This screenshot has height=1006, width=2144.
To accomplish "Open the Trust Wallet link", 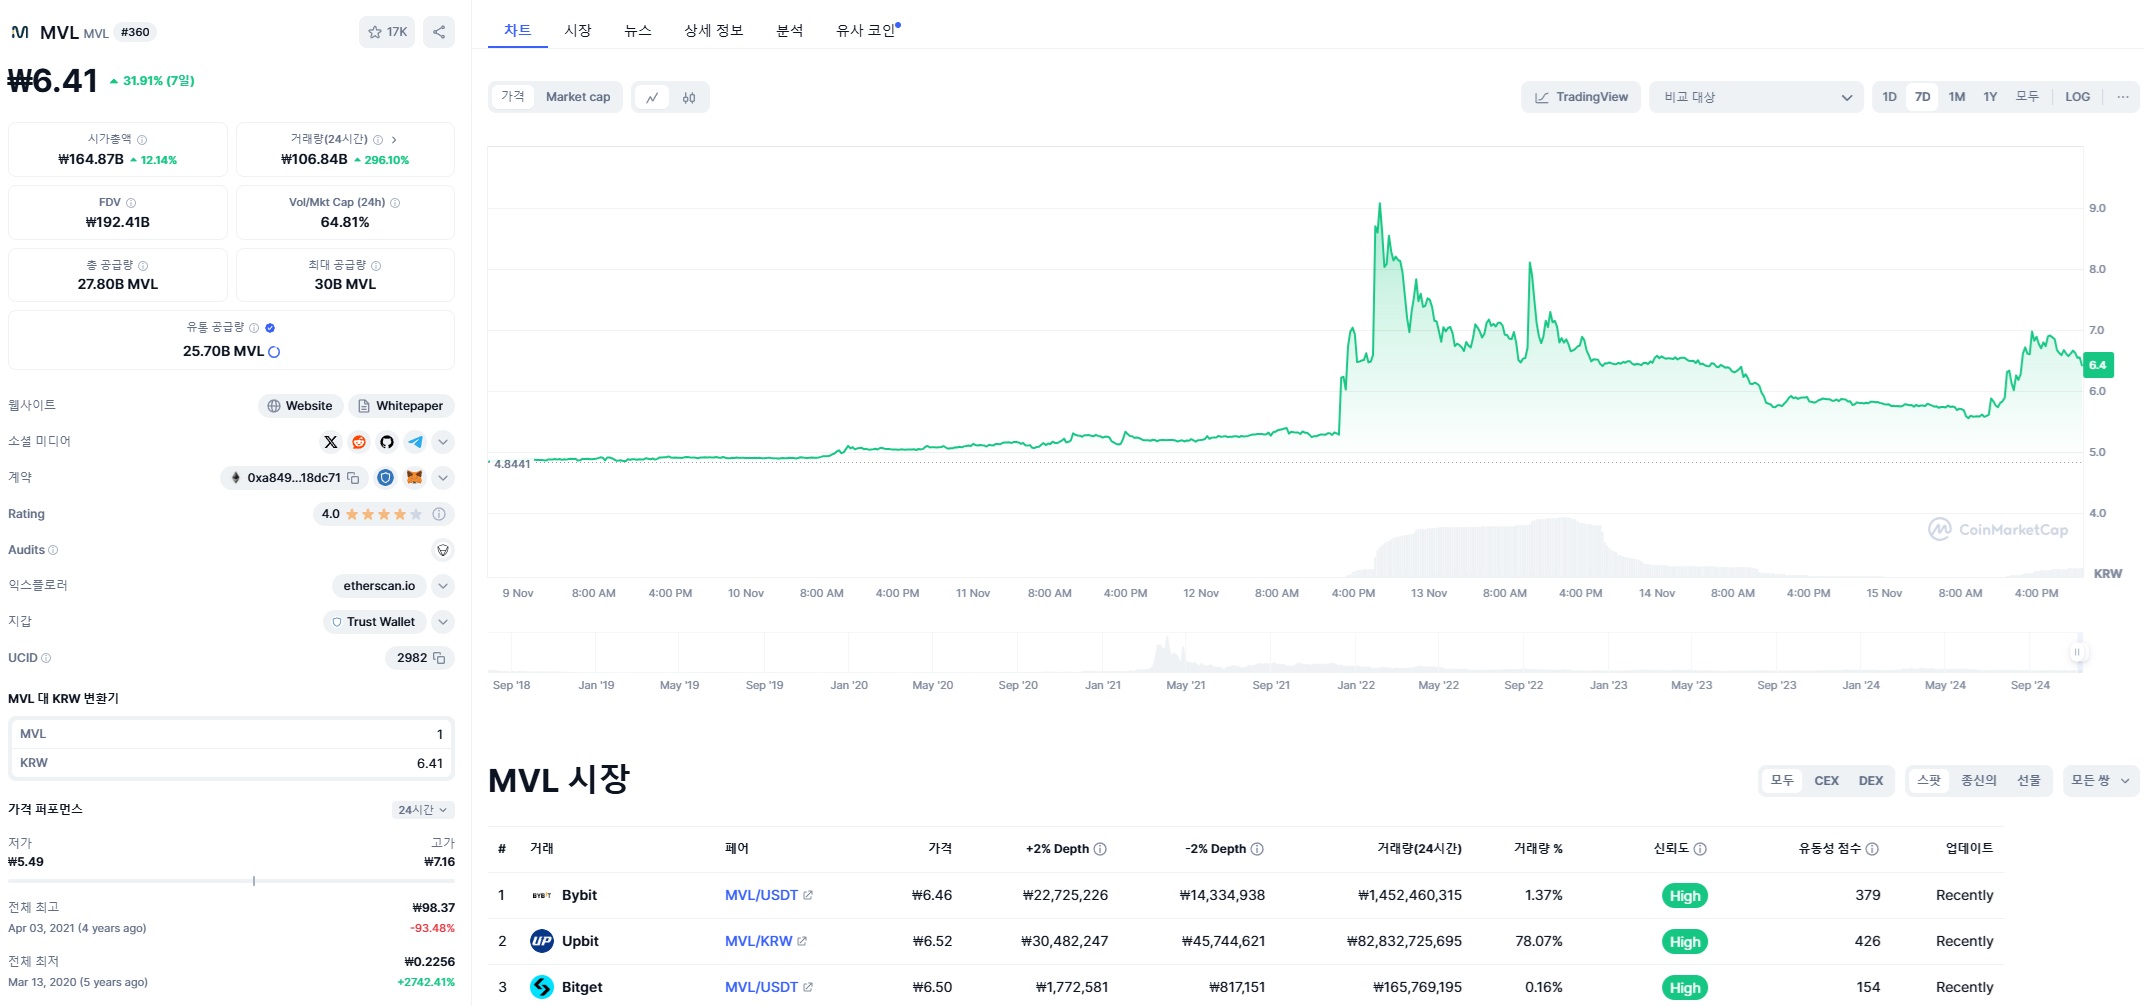I will coord(375,622).
